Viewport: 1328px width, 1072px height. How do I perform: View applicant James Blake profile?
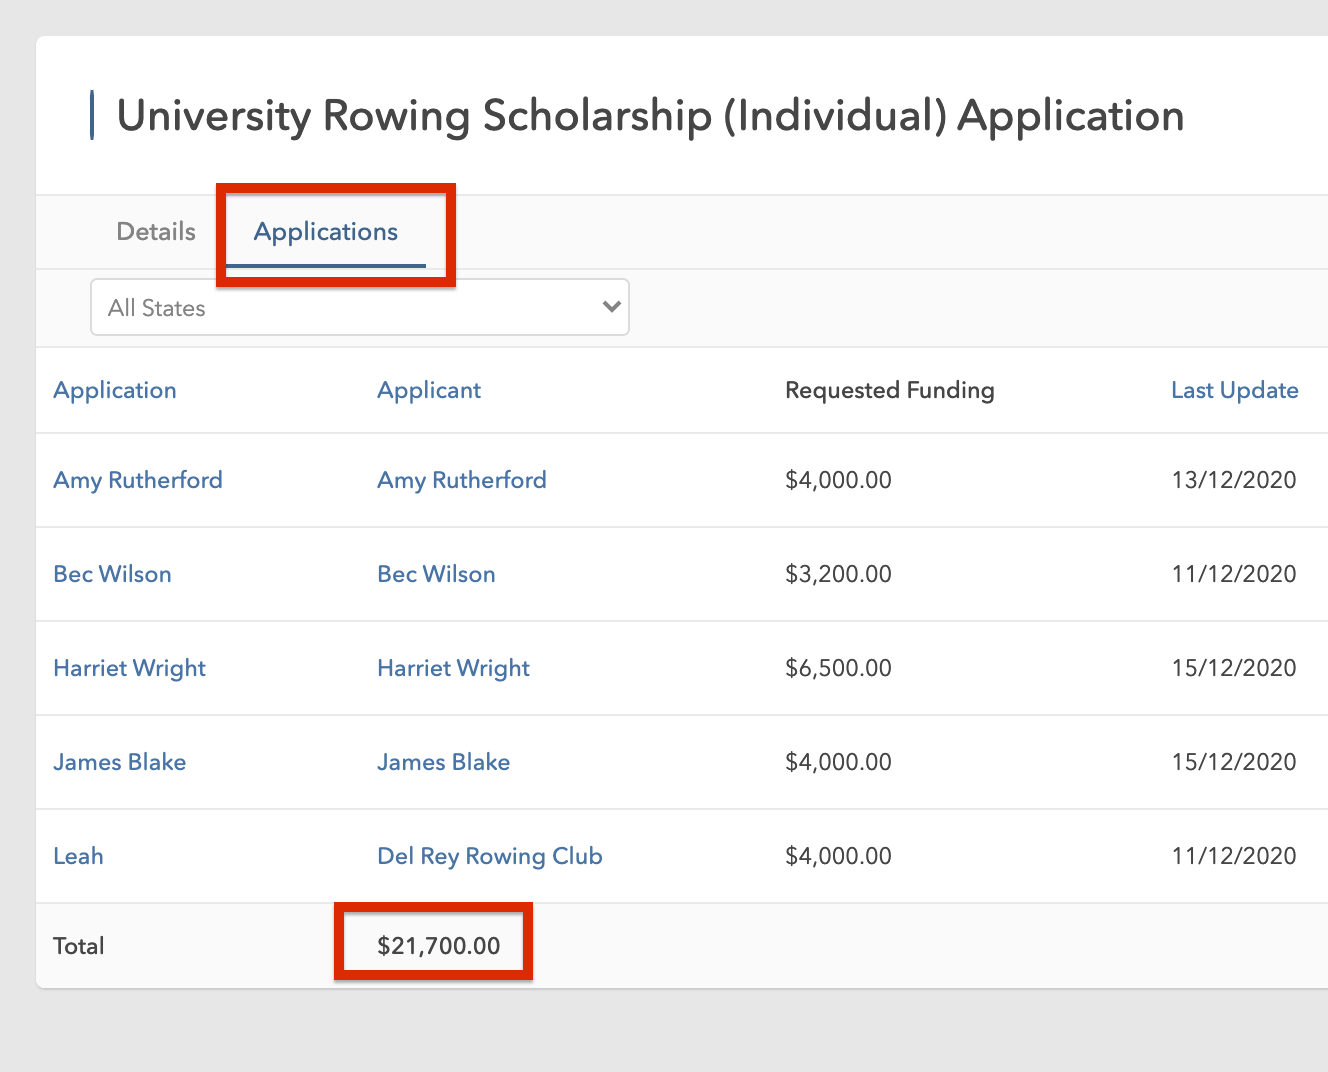pyautogui.click(x=443, y=762)
